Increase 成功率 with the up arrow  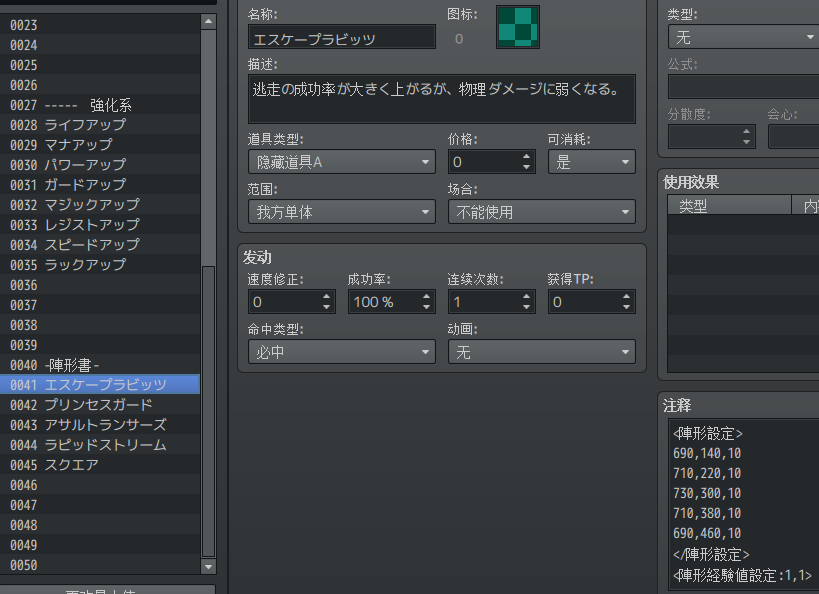(426, 296)
